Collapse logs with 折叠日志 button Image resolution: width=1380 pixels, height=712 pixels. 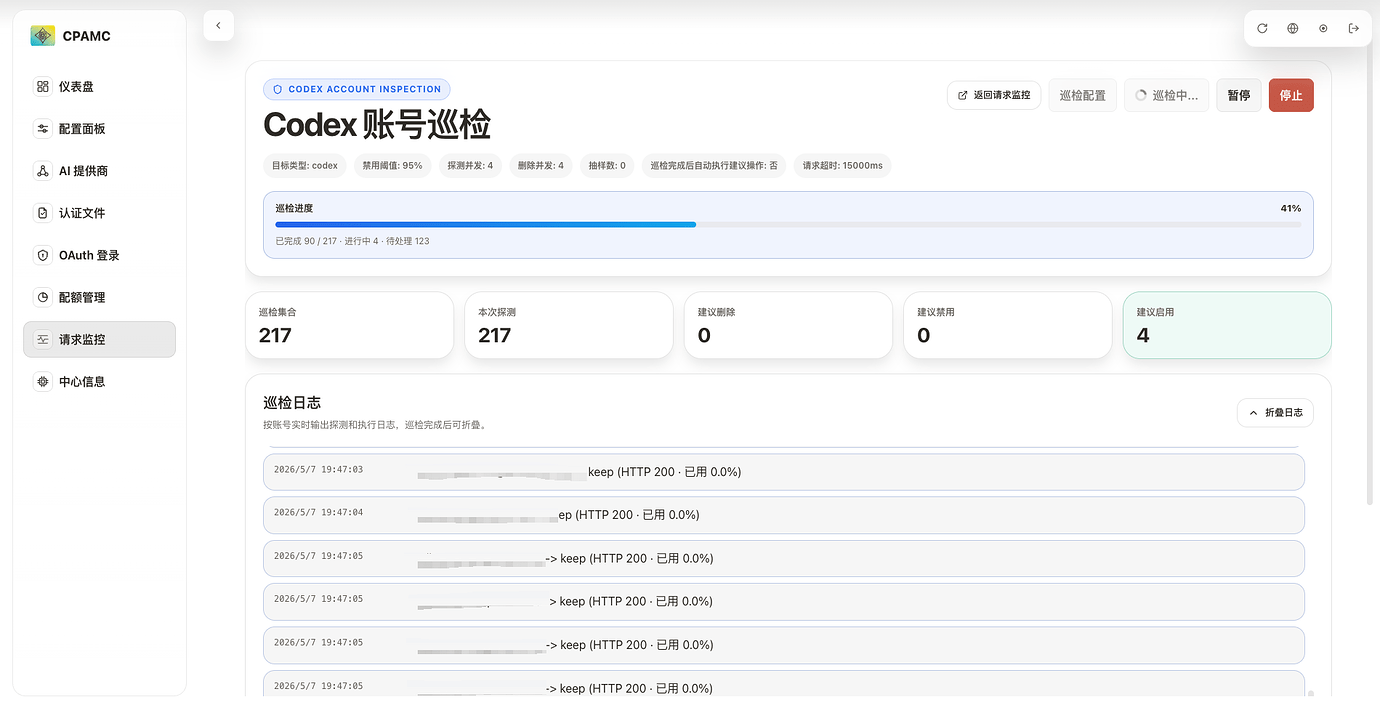[x=1275, y=412]
